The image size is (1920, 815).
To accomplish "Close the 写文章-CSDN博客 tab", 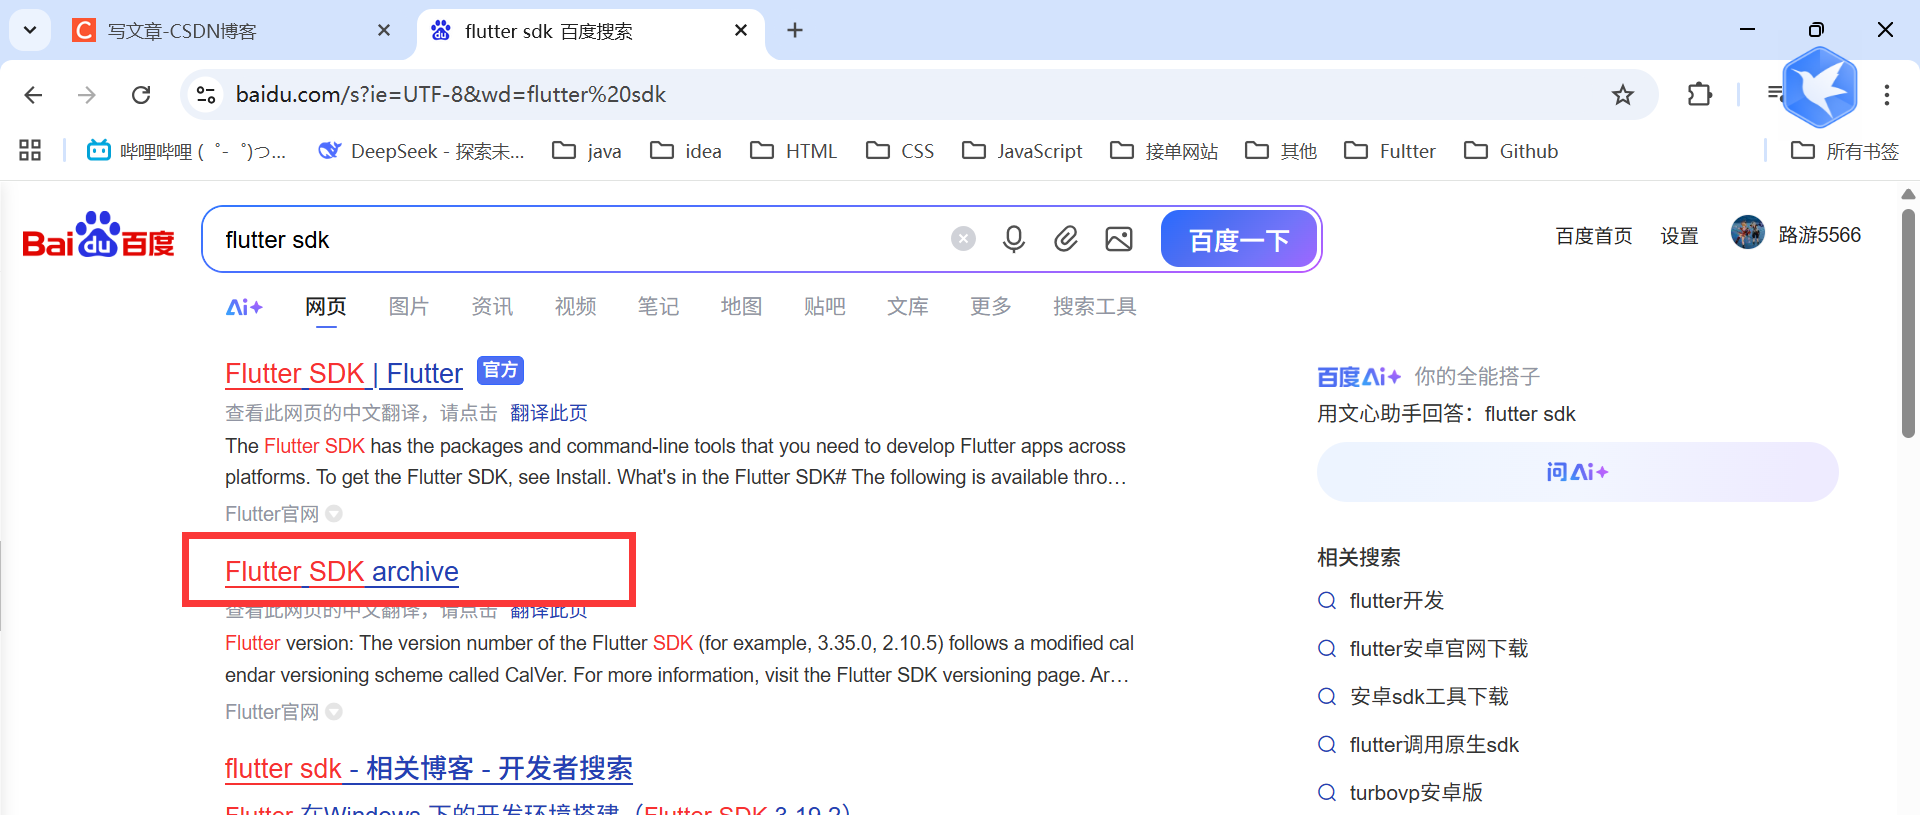I will click(384, 31).
